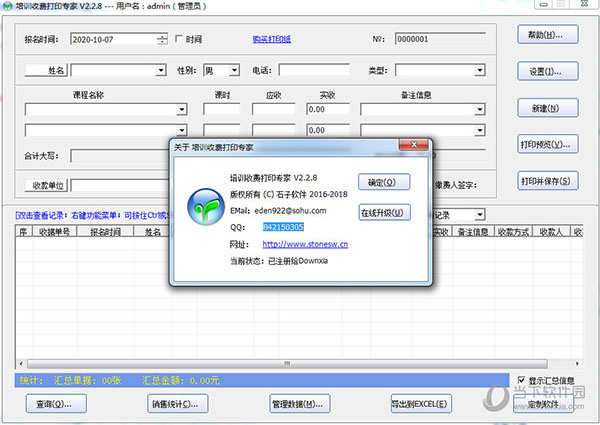
Task: Click the second row 实收 field showing 0.00
Action: pos(328,130)
